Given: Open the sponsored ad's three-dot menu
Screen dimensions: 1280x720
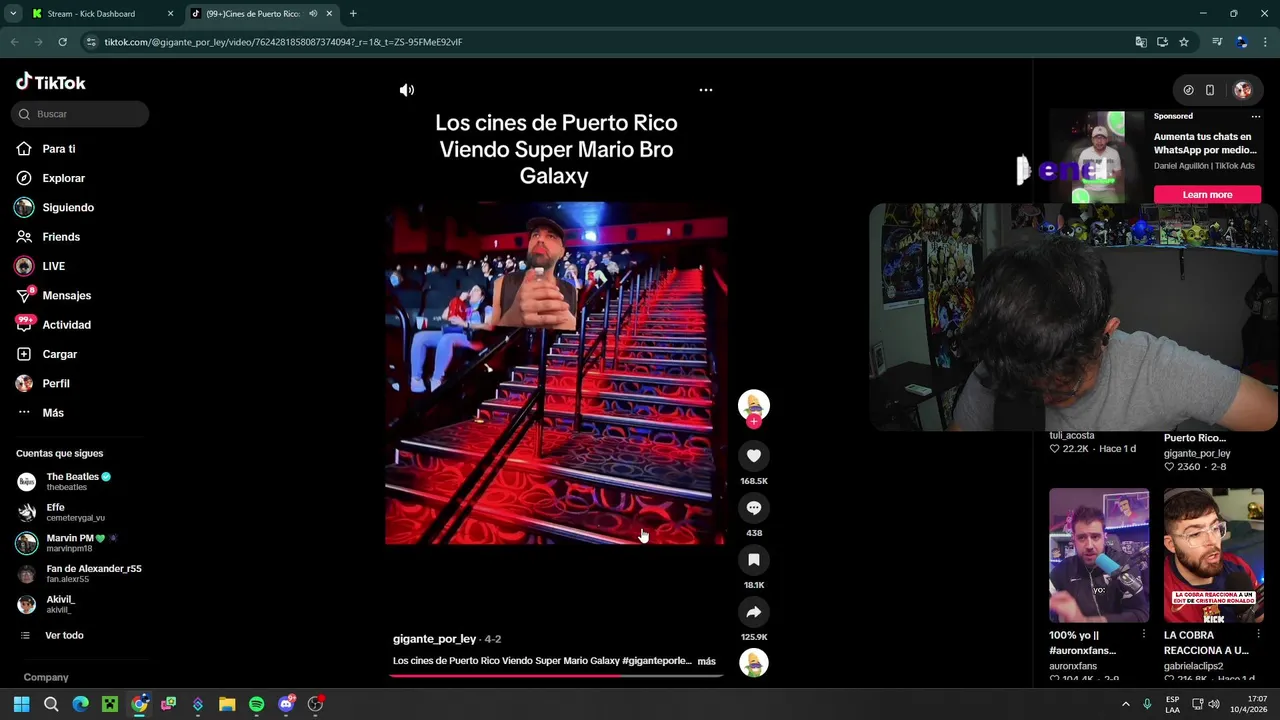Looking at the screenshot, I should (x=1256, y=116).
